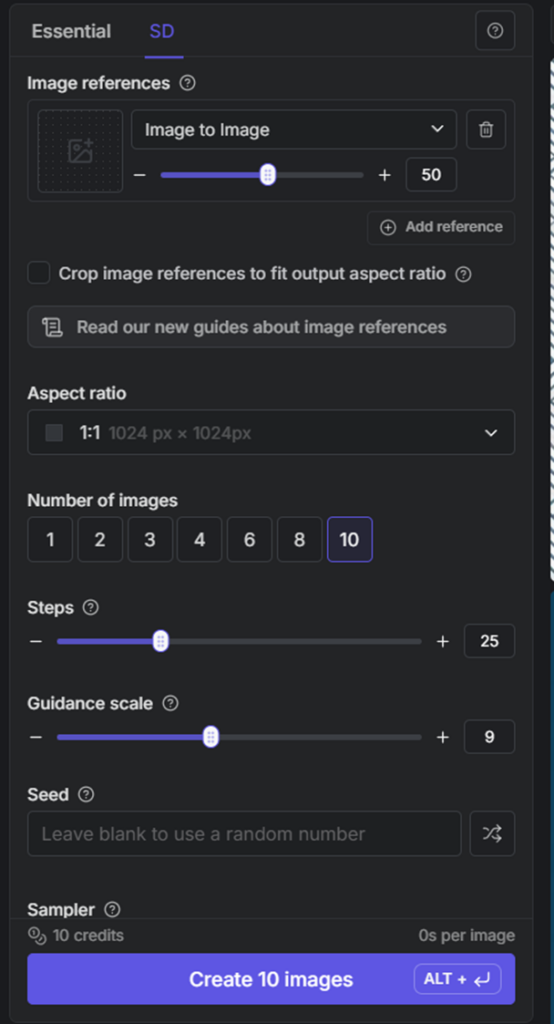This screenshot has width=554, height=1024.
Task: Select the SD tab
Action: 162,31
